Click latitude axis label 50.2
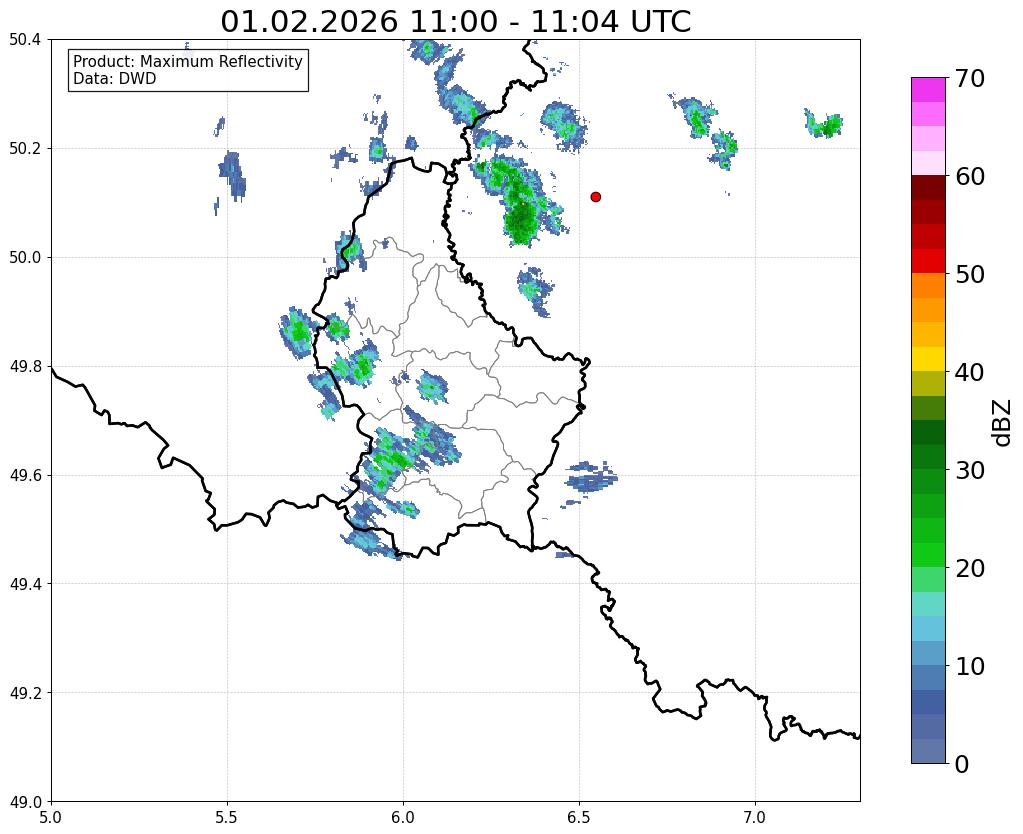 coord(25,149)
